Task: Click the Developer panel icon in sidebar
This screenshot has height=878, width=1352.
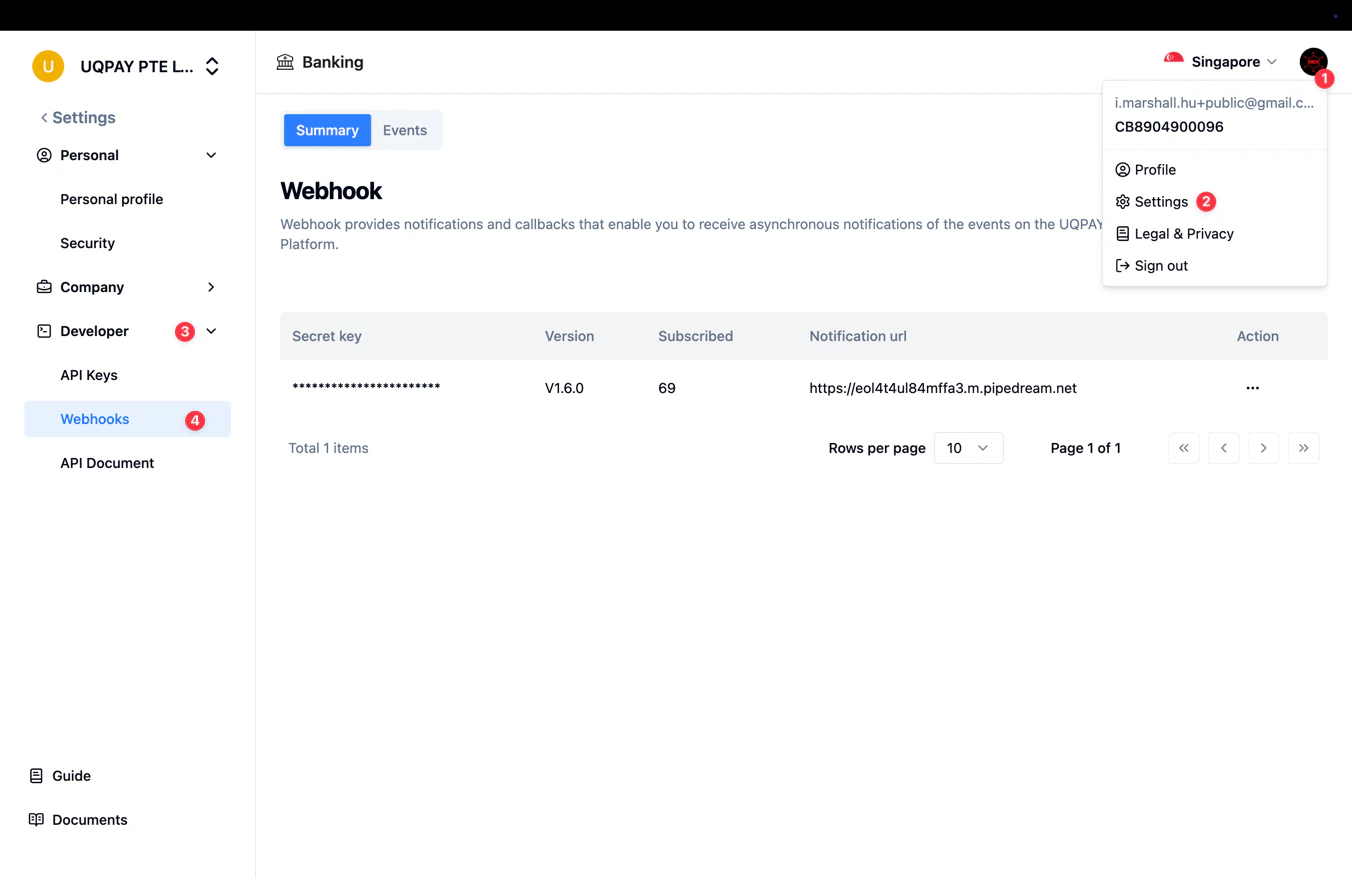Action: point(43,330)
